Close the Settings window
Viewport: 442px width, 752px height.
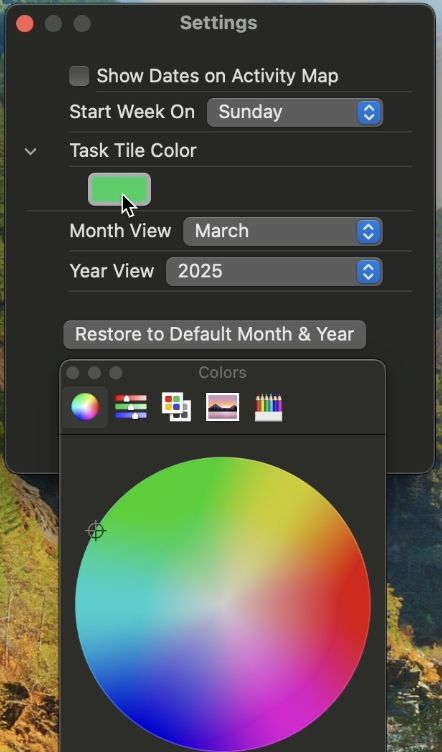(x=24, y=24)
